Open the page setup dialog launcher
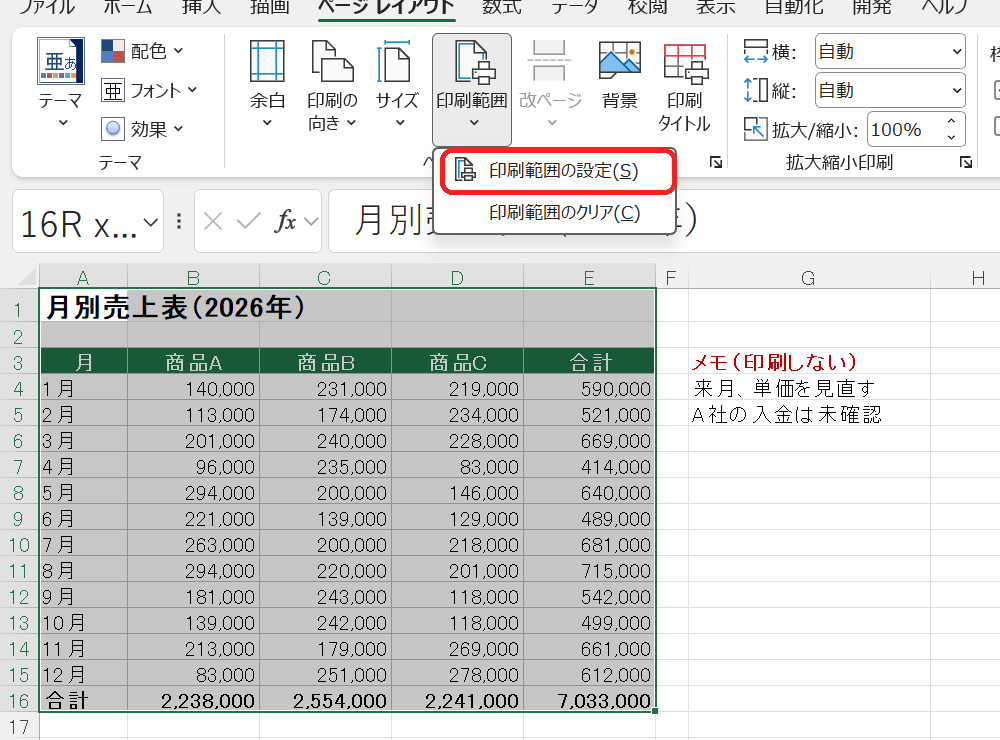This screenshot has width=1000, height=740. pos(716,163)
